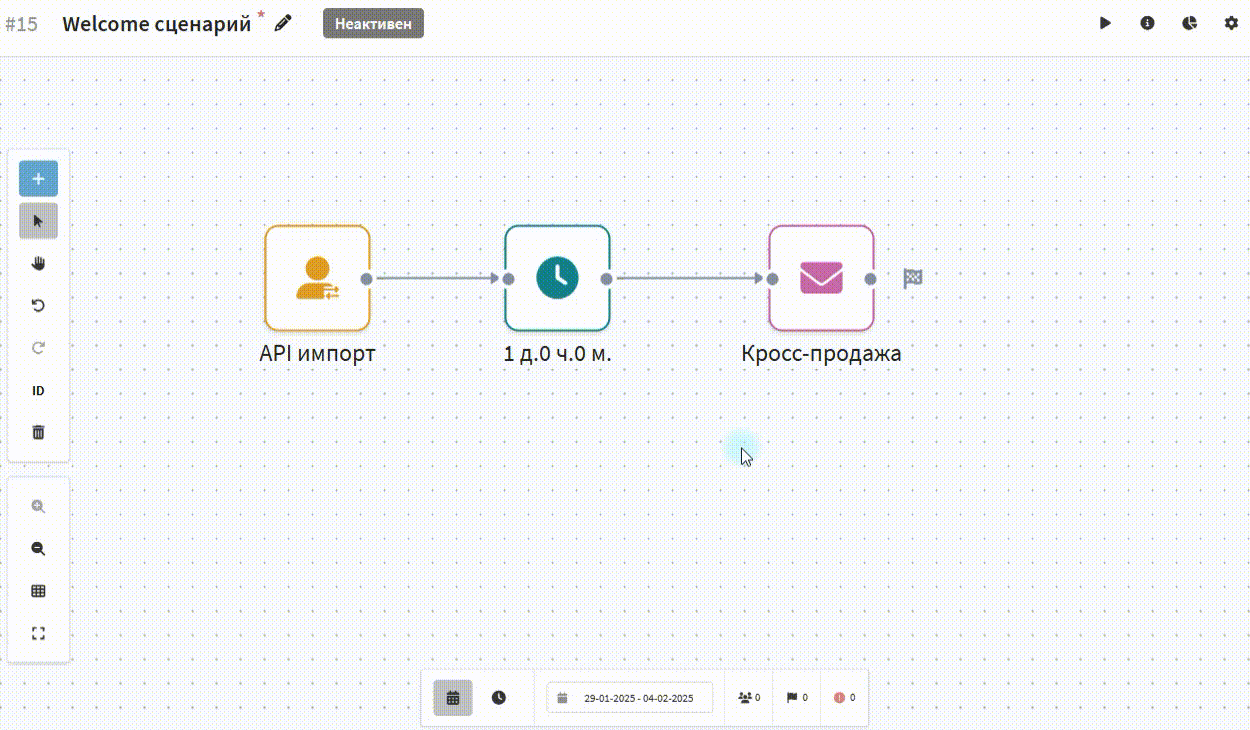Select the Кросс-продажа email node
Screen dimensions: 1250x730
pyautogui.click(x=821, y=278)
